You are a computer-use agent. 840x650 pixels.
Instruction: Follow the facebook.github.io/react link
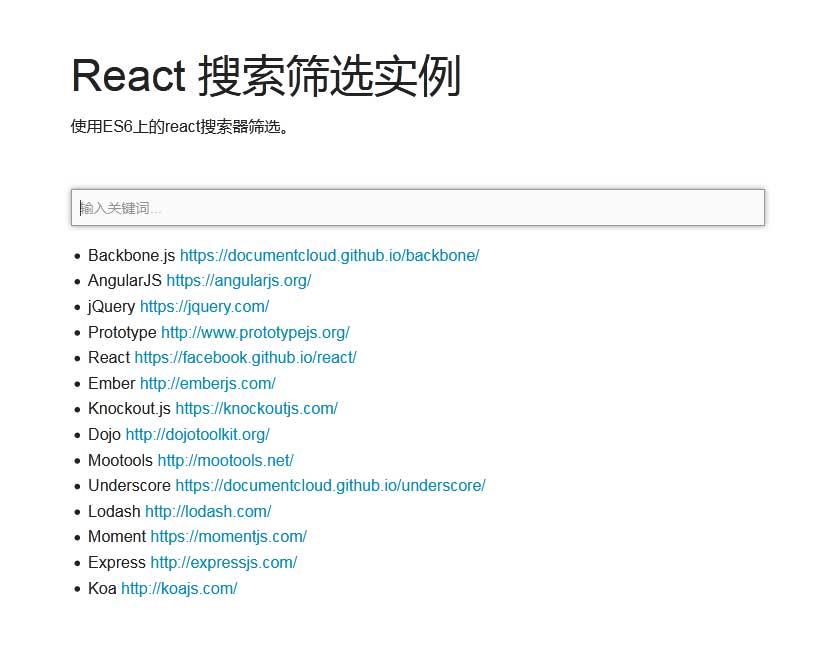[245, 357]
